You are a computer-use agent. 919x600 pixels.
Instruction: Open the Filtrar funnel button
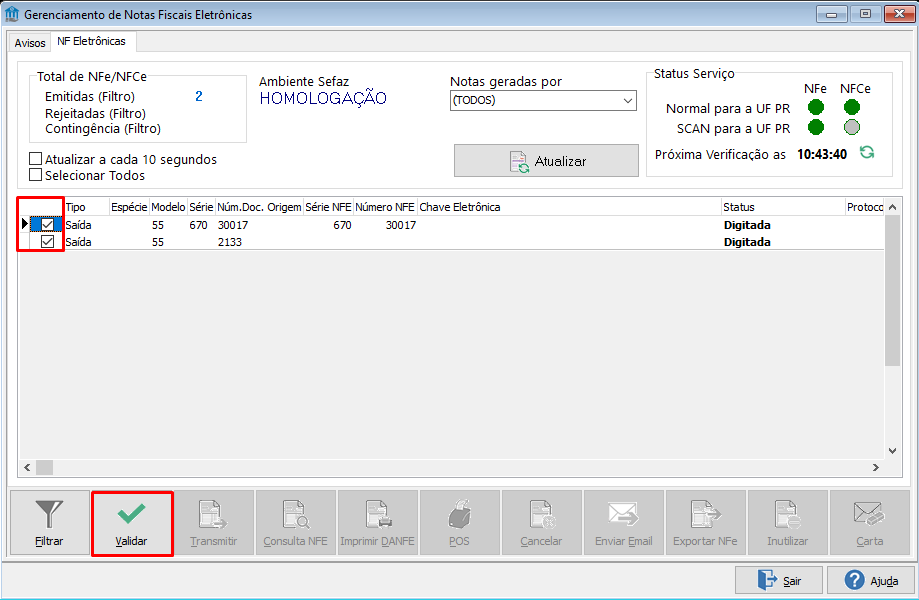pos(49,523)
